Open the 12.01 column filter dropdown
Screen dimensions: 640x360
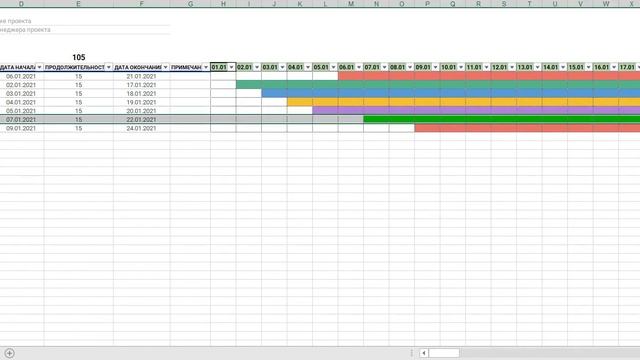click(512, 67)
